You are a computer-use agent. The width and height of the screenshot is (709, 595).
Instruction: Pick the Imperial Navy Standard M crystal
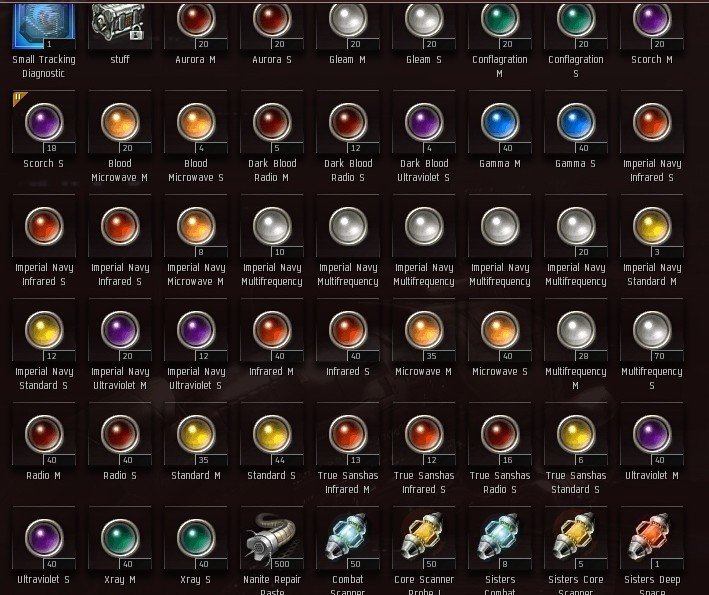(652, 226)
